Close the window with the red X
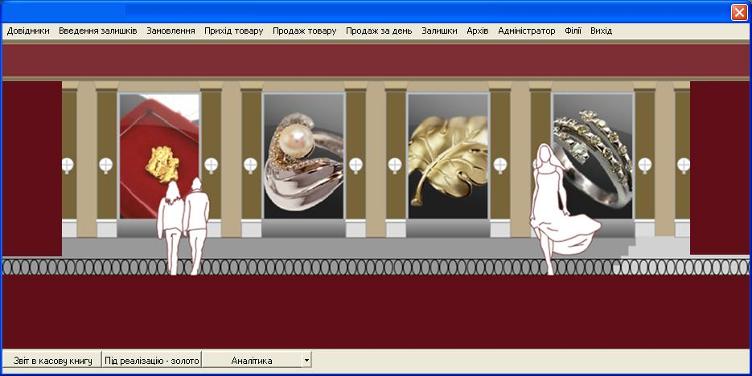The width and height of the screenshot is (752, 376). coord(739,12)
